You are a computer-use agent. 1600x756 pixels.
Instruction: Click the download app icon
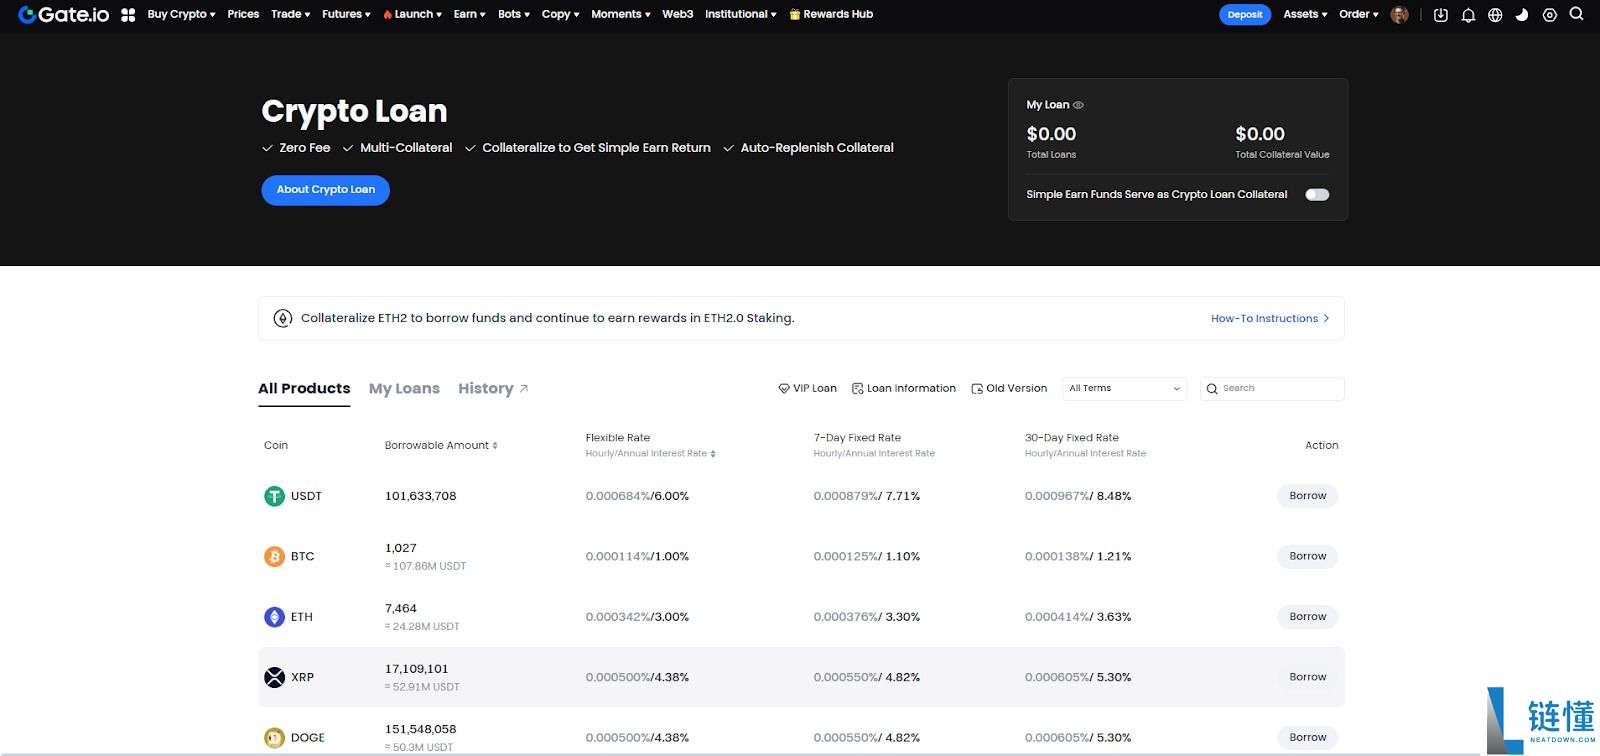(1440, 15)
